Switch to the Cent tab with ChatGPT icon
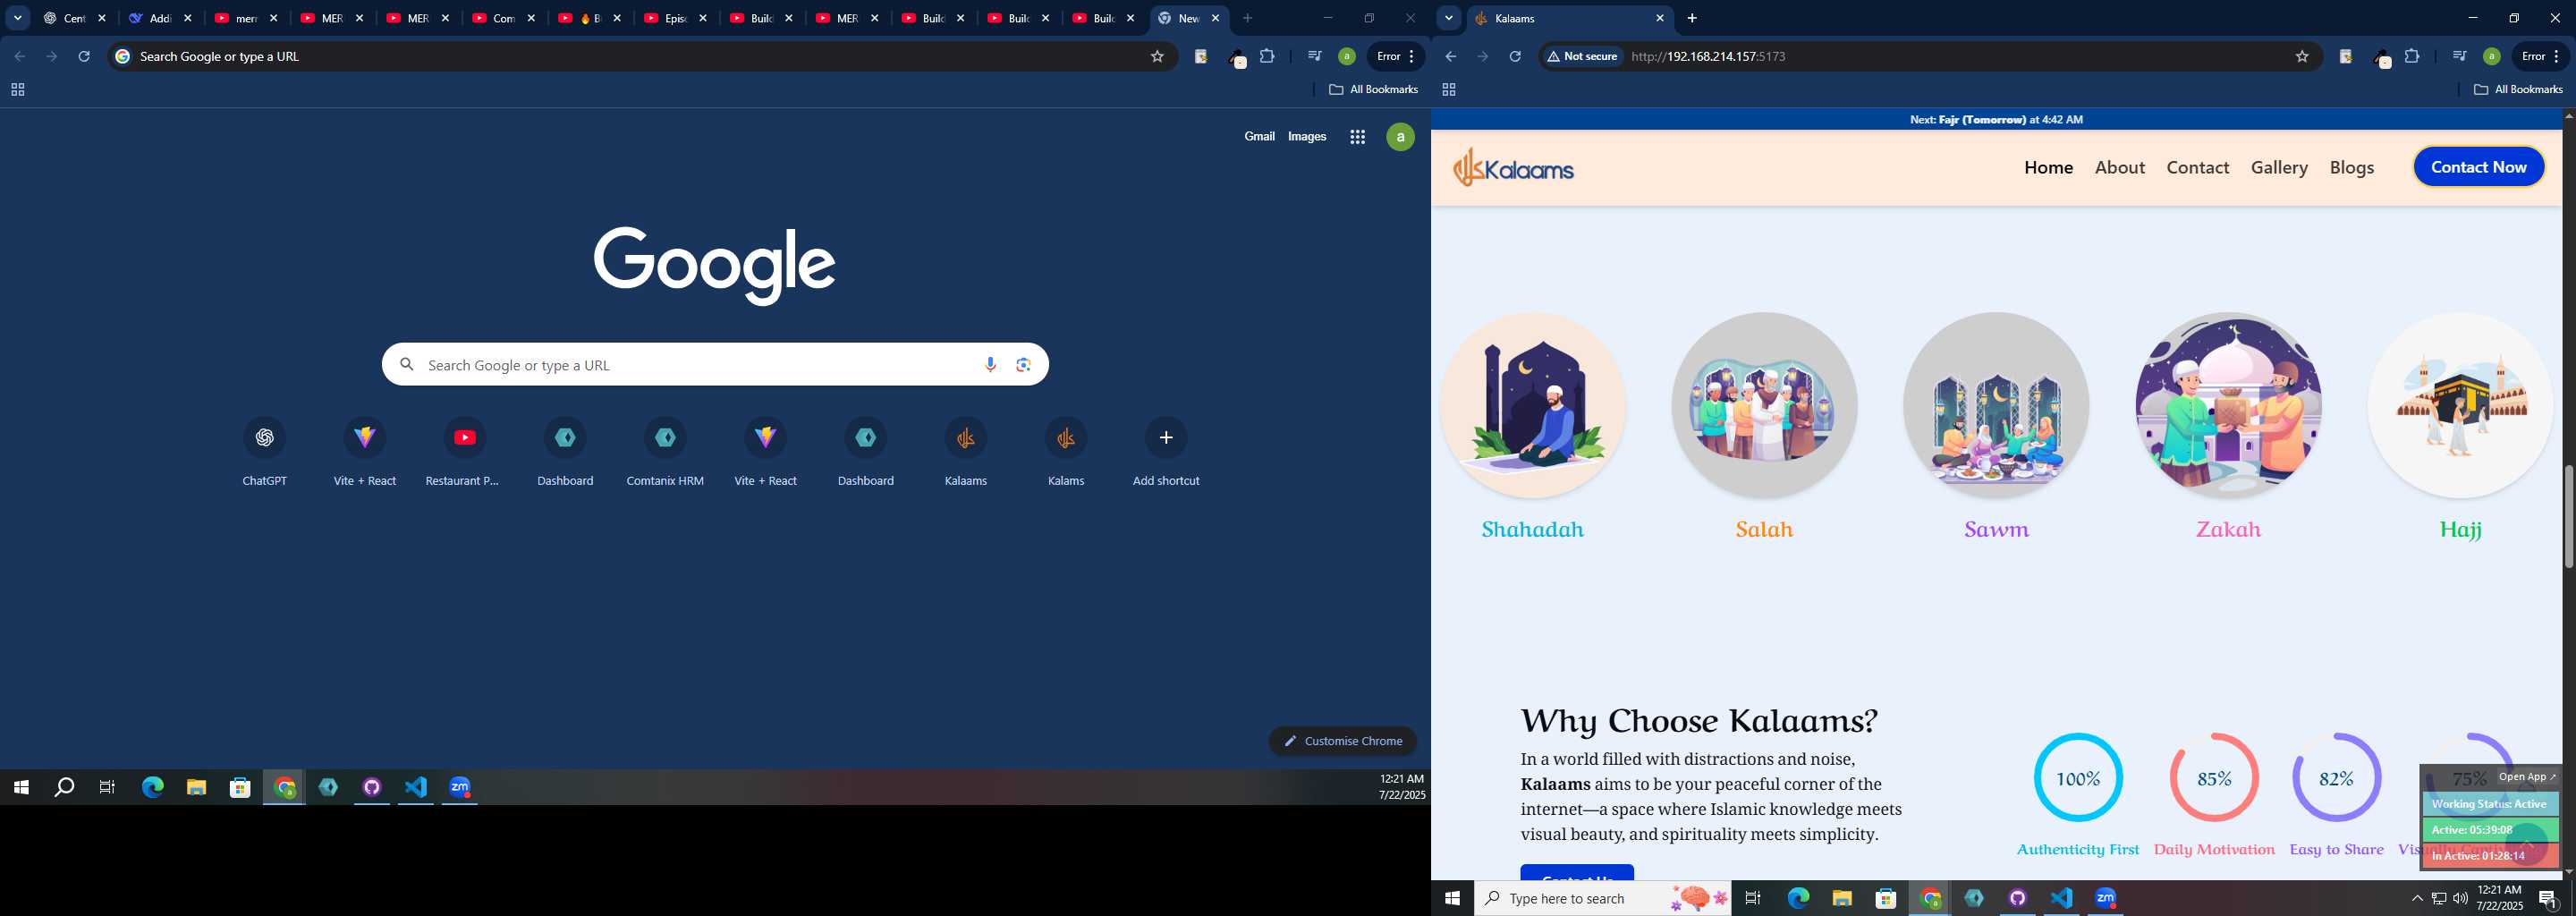Screen dimensions: 2576x916 click(75, 18)
